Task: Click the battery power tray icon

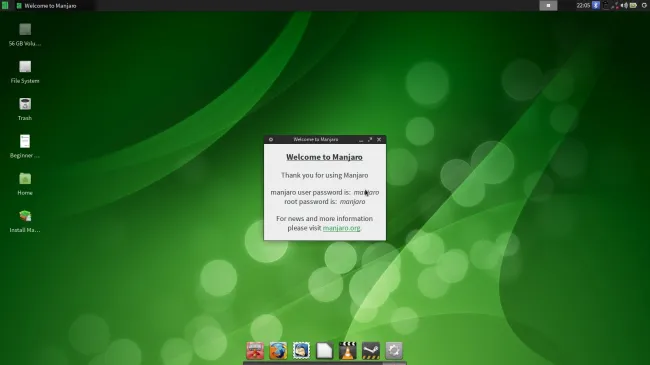Action: pyautogui.click(x=633, y=5)
